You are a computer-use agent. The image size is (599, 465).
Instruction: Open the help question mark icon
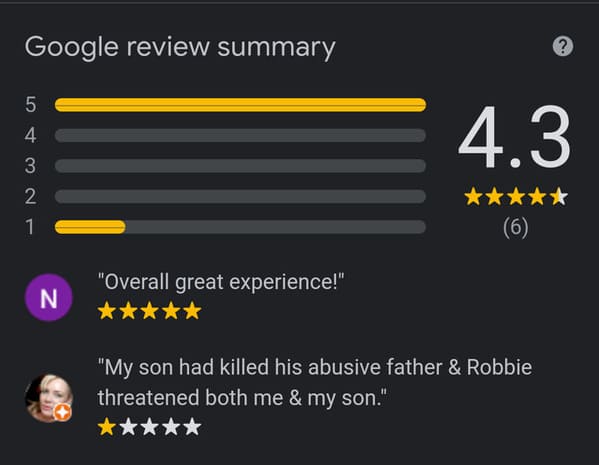coord(563,46)
